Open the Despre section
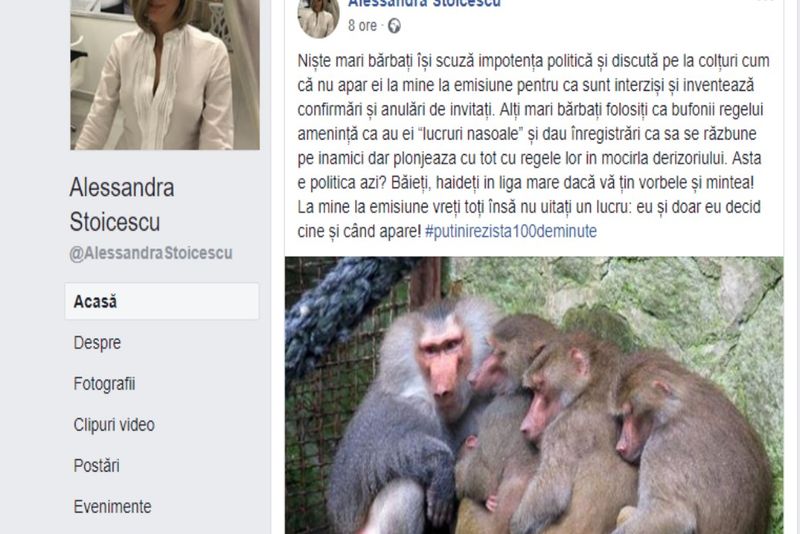This screenshot has width=800, height=534. coord(97,343)
